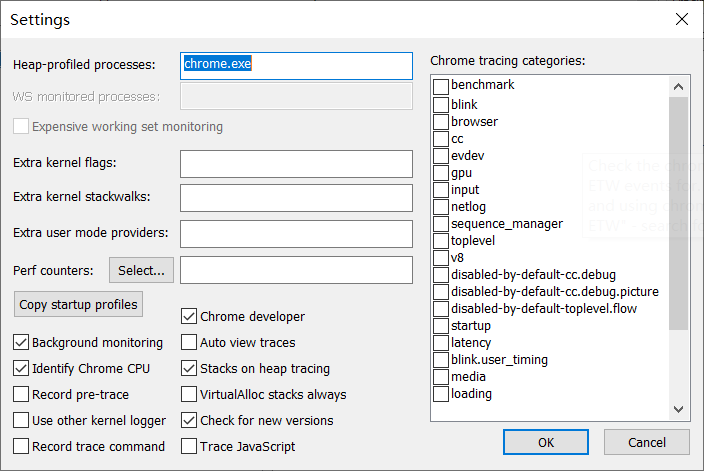Close the Settings dialog
The height and width of the screenshot is (471, 704).
coord(681,19)
